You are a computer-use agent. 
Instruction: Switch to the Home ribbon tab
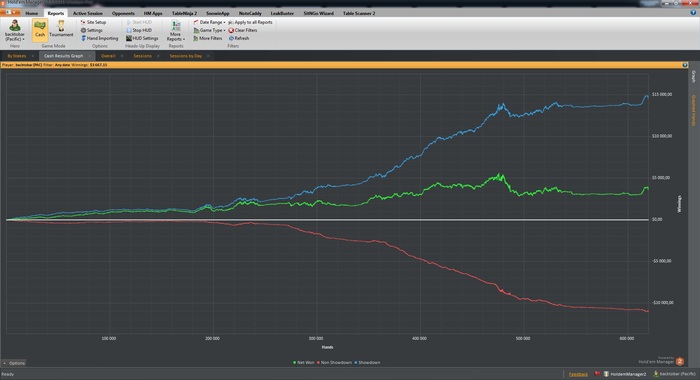click(31, 13)
